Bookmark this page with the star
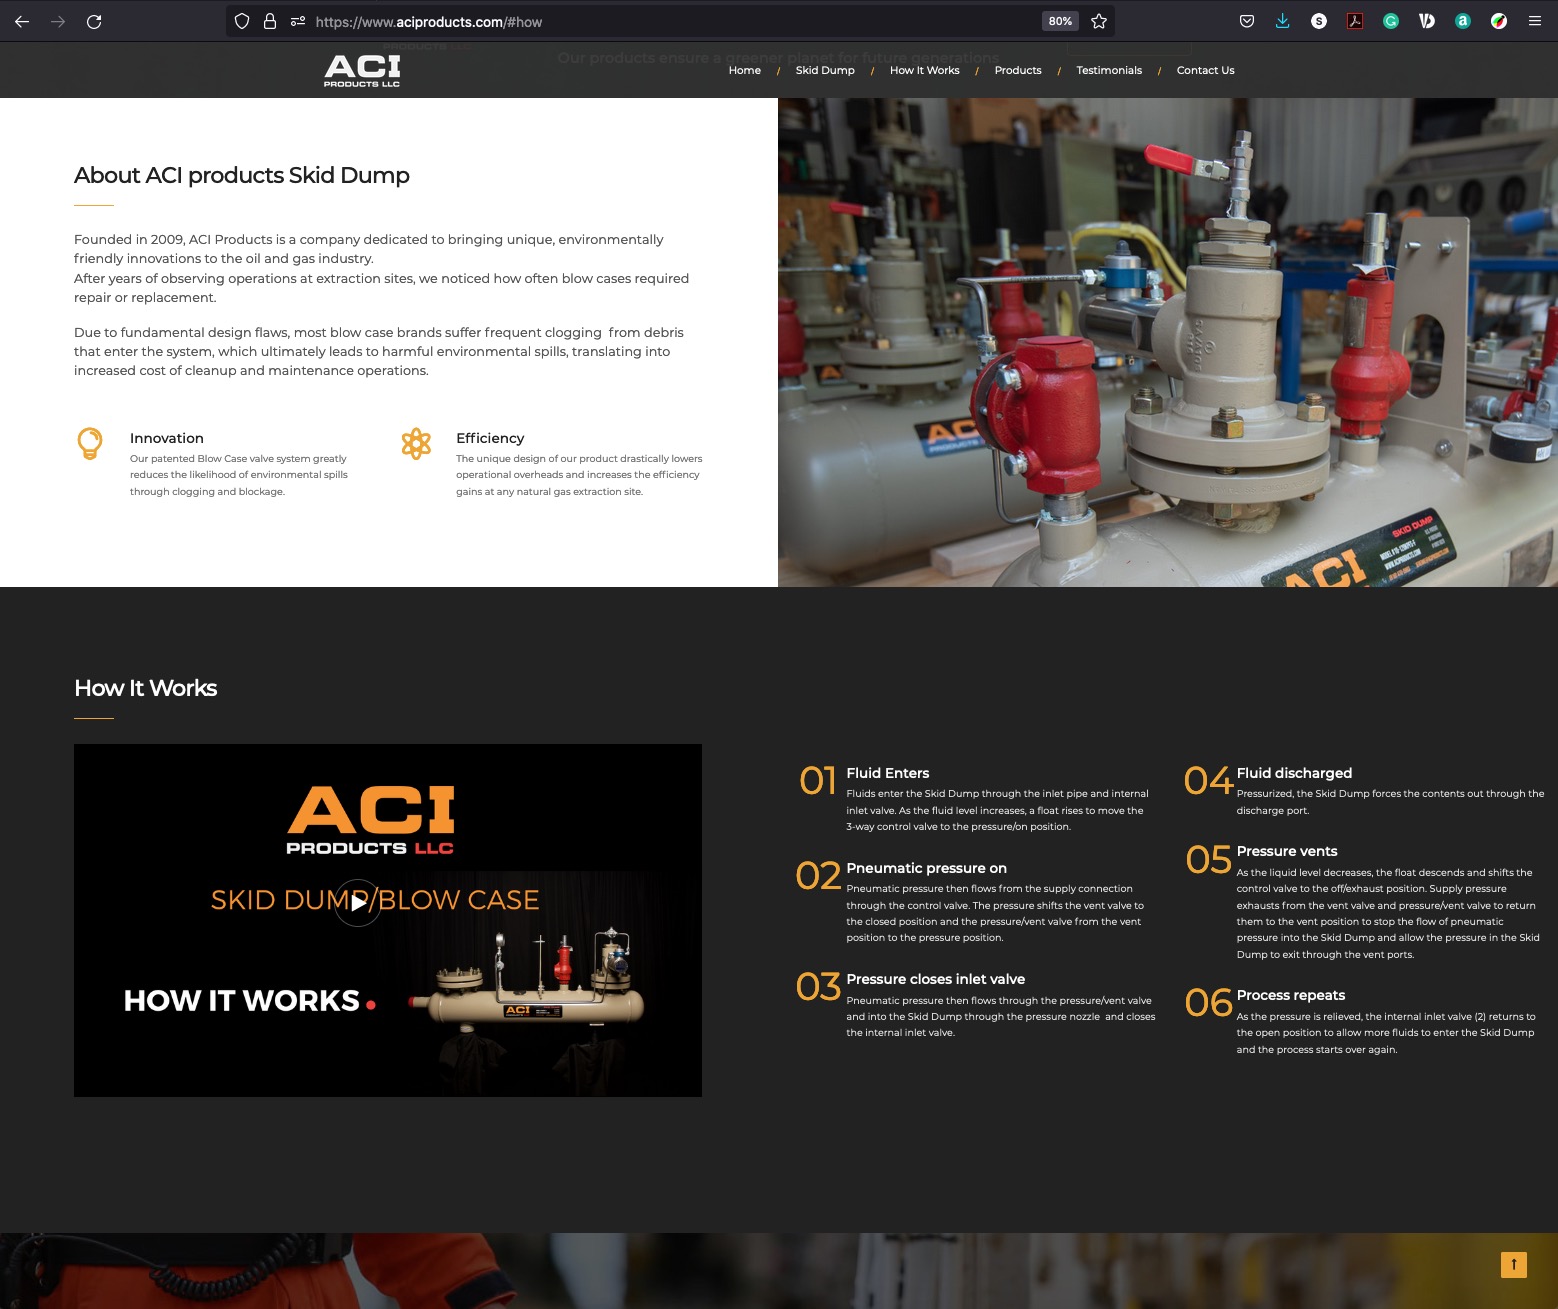Viewport: 1558px width, 1309px height. (1099, 21)
